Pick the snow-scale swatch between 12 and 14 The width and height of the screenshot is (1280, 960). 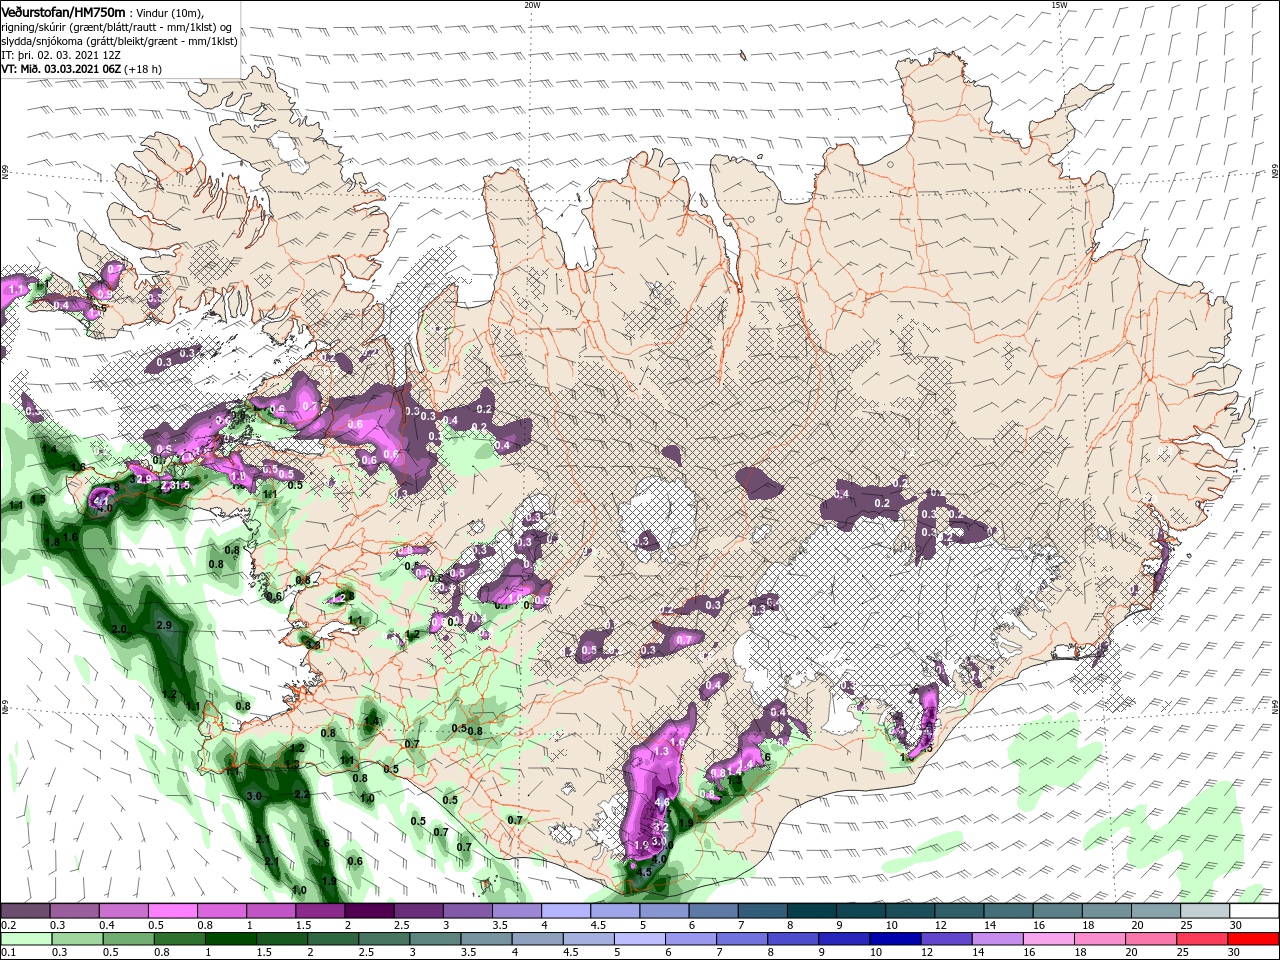[x=960, y=911]
